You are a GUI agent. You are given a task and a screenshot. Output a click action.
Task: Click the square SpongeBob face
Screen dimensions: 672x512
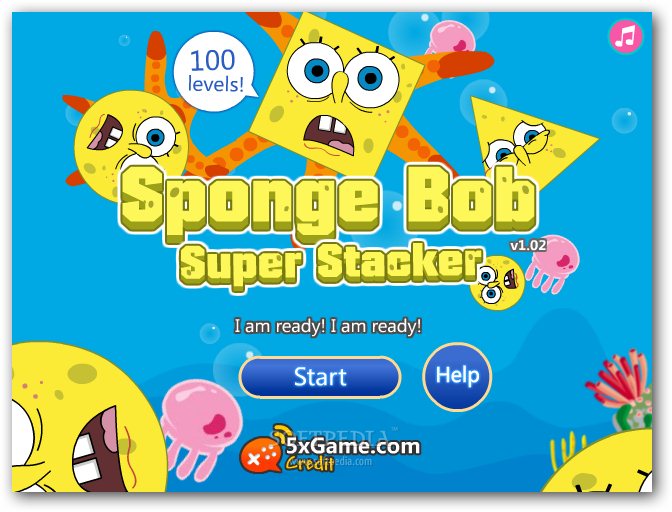coord(336,93)
